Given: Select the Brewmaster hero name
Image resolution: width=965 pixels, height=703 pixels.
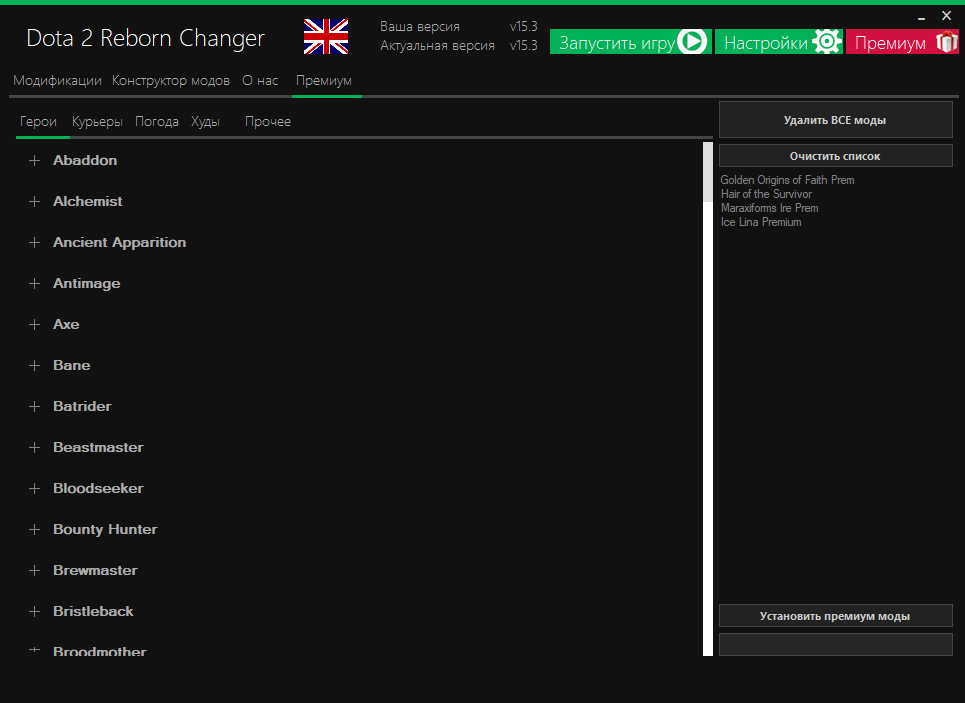Looking at the screenshot, I should [95, 571].
